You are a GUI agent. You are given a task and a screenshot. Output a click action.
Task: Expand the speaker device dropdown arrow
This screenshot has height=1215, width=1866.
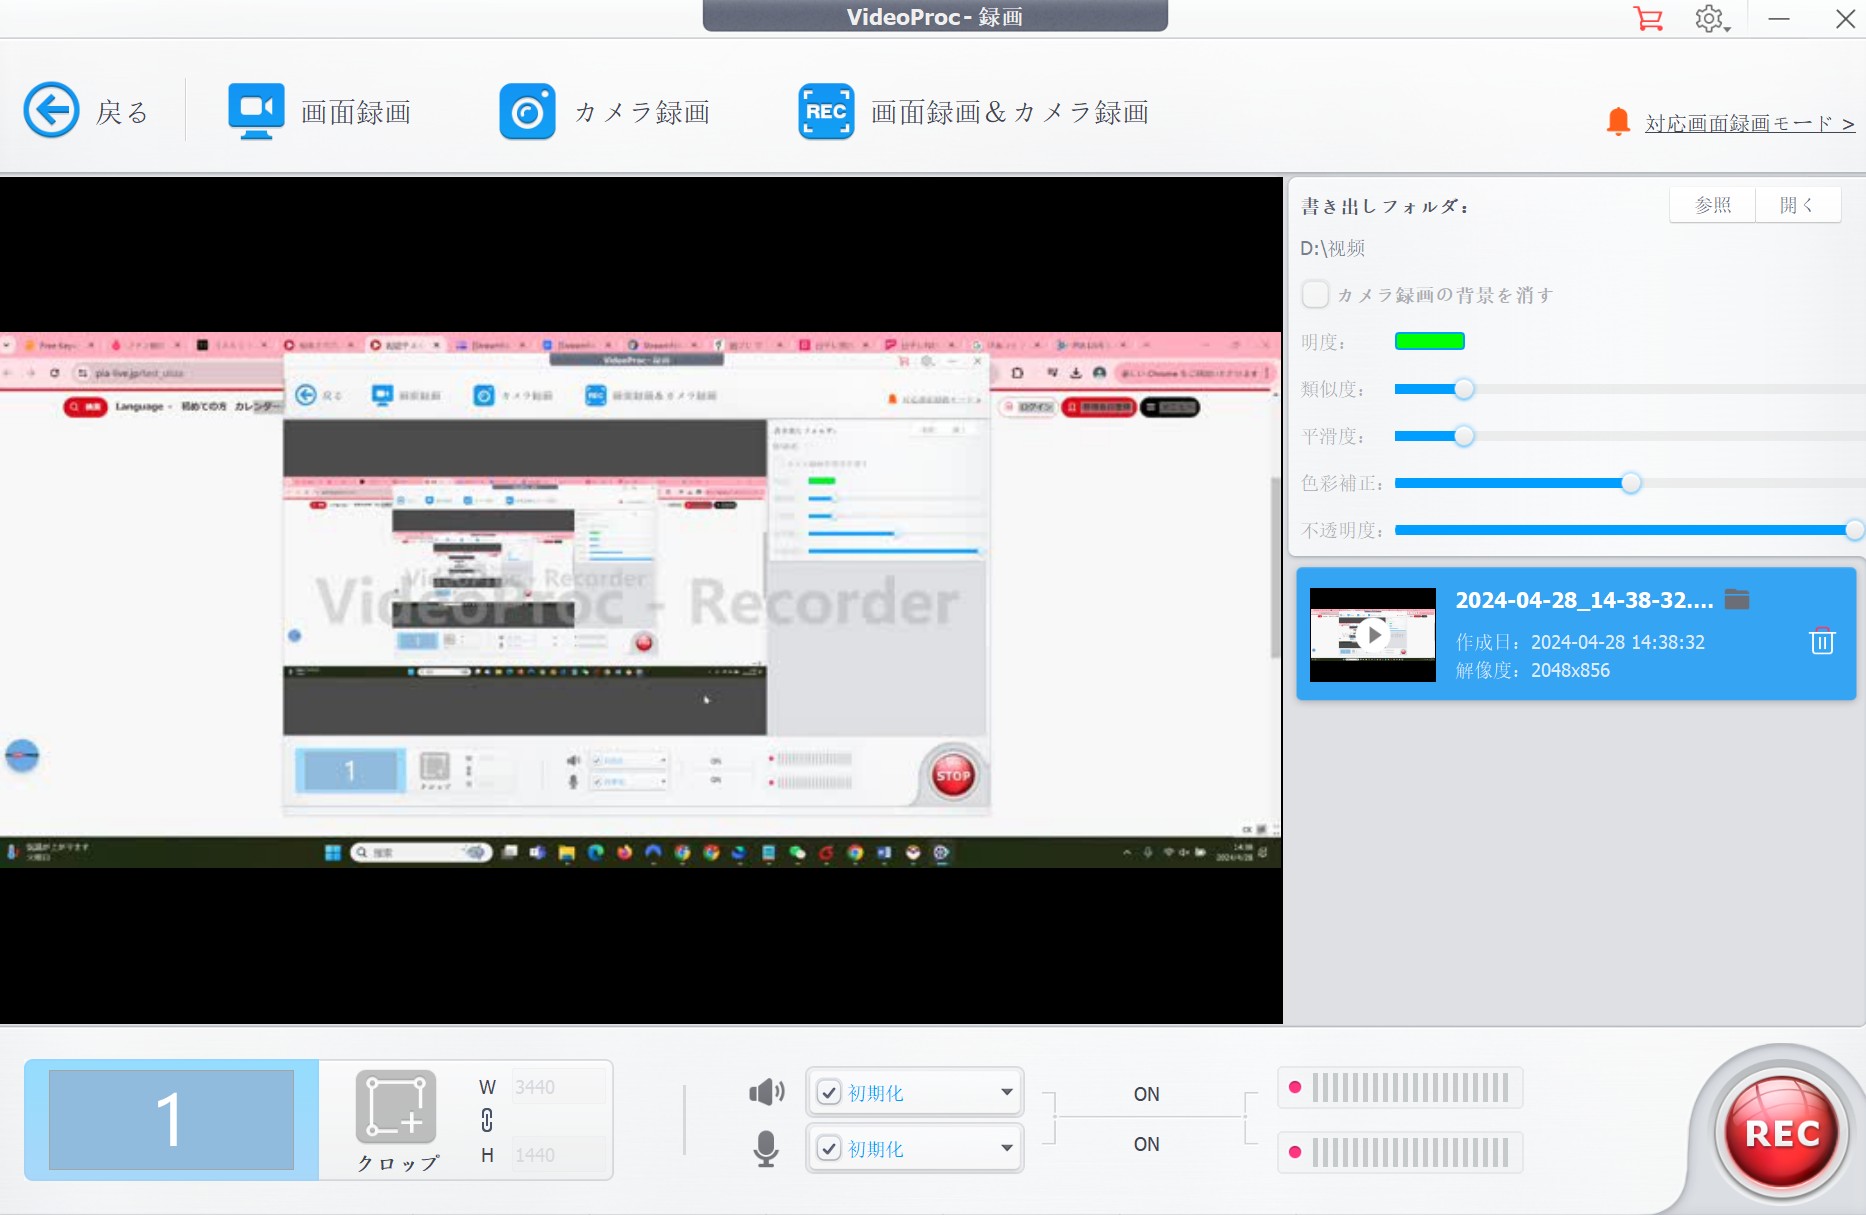point(1007,1092)
